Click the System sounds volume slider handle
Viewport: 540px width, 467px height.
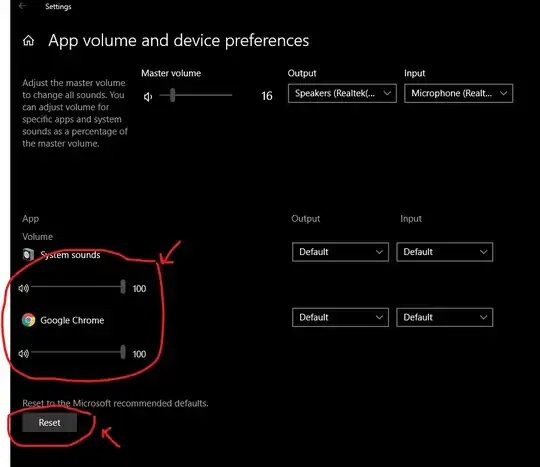point(123,287)
